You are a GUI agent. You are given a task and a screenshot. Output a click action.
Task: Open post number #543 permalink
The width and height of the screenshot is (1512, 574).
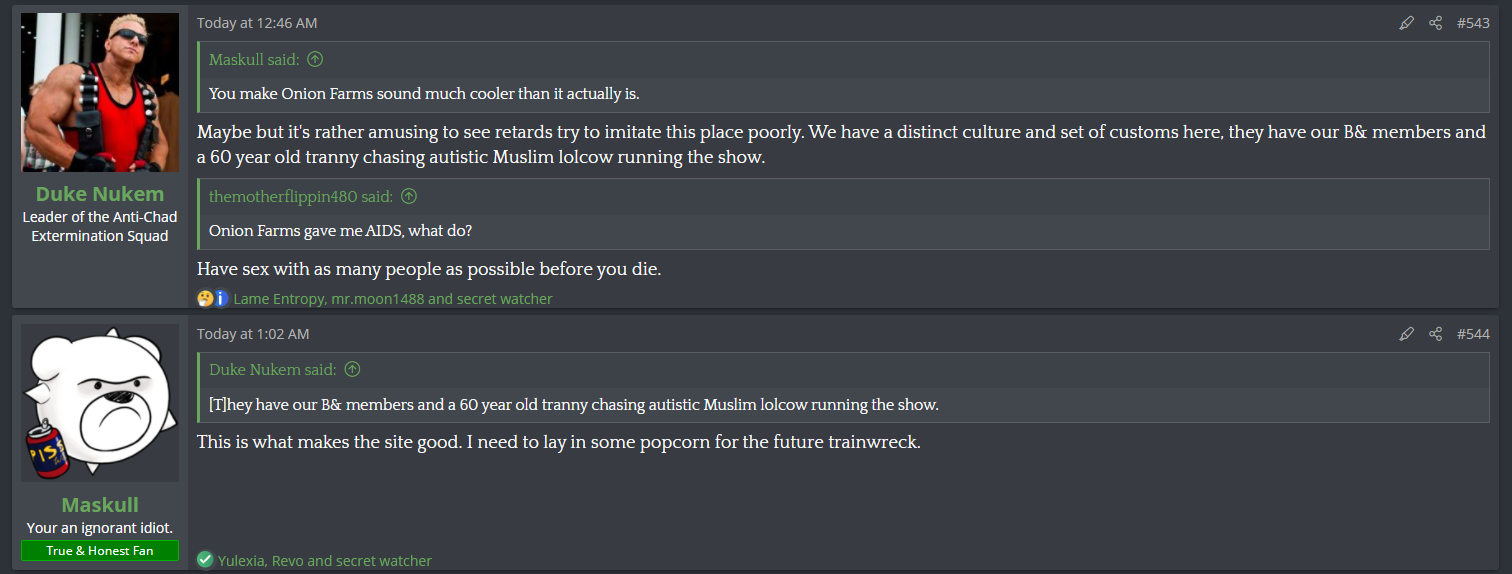[1472, 23]
